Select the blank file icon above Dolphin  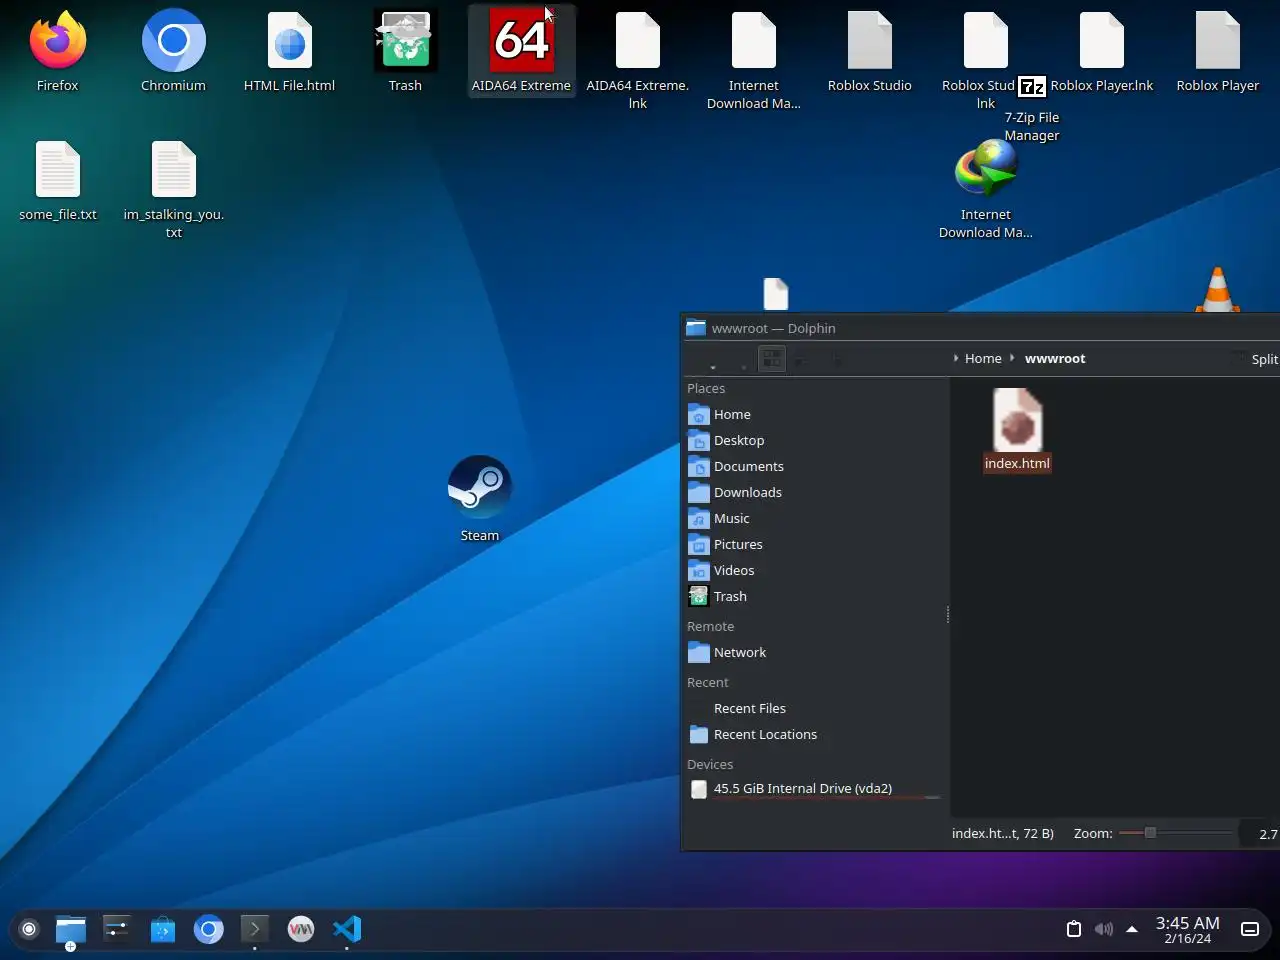pyautogui.click(x=776, y=294)
